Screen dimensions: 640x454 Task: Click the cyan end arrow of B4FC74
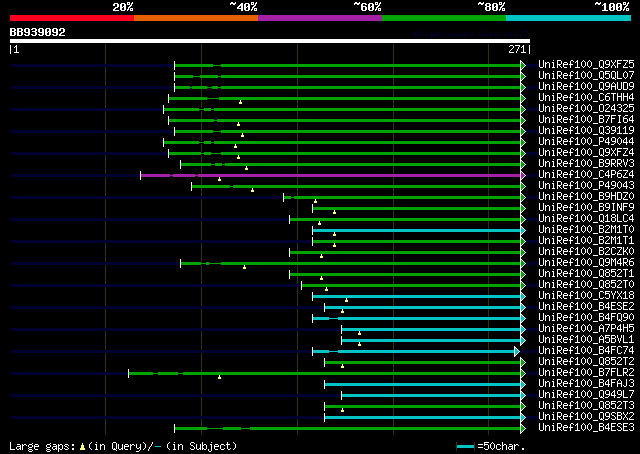517,351
